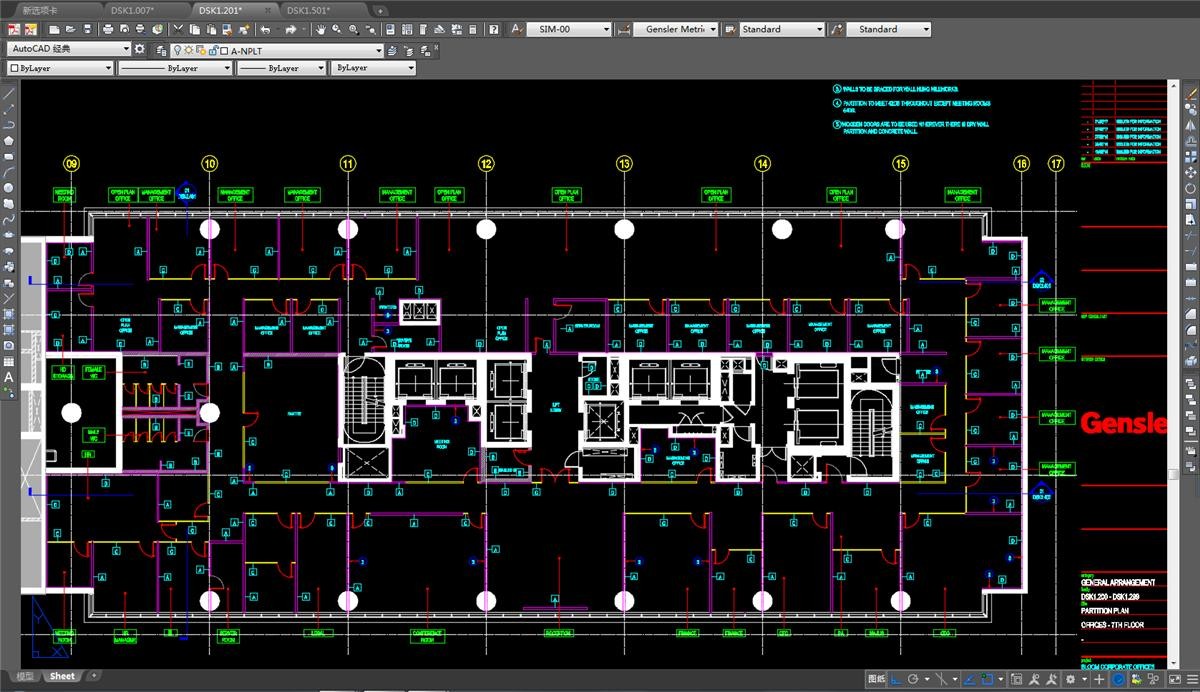Viewport: 1200px width, 692px height.
Task: Click the new drawing tab plus button
Action: [380, 10]
